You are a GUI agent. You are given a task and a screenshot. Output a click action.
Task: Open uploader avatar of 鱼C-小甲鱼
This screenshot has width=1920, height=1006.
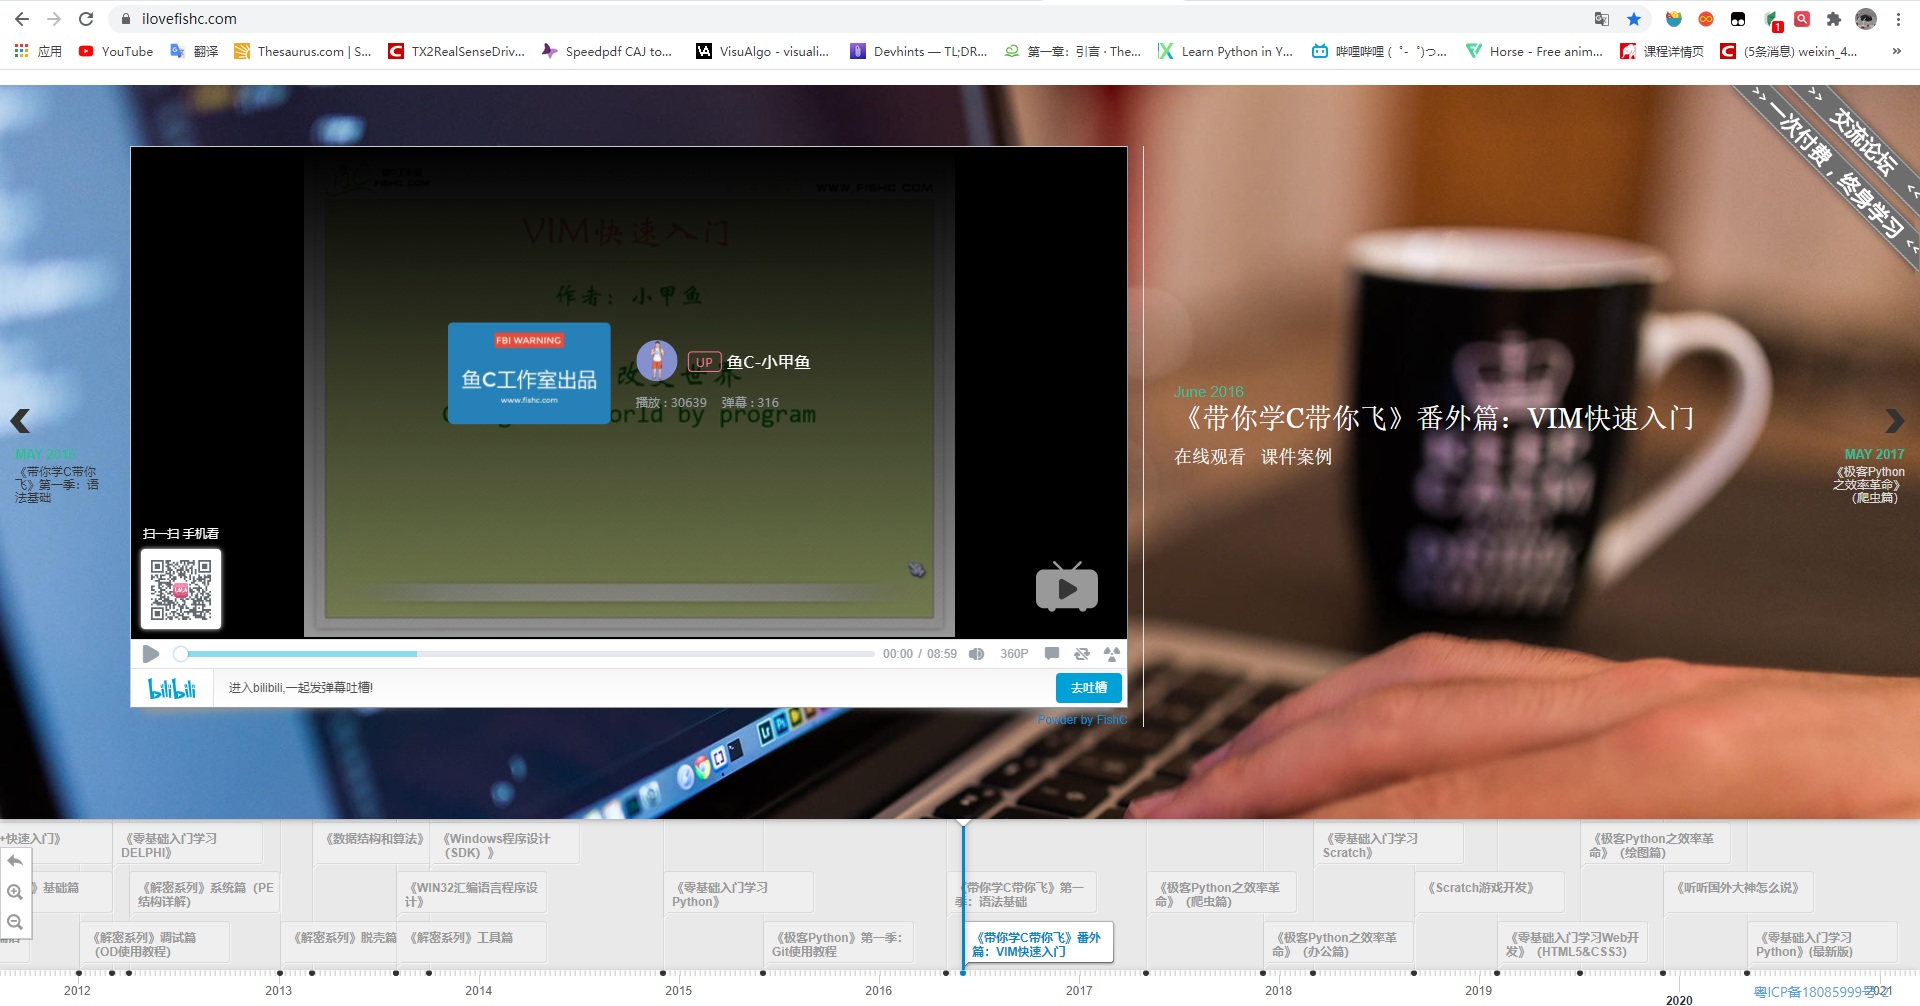[x=657, y=361]
